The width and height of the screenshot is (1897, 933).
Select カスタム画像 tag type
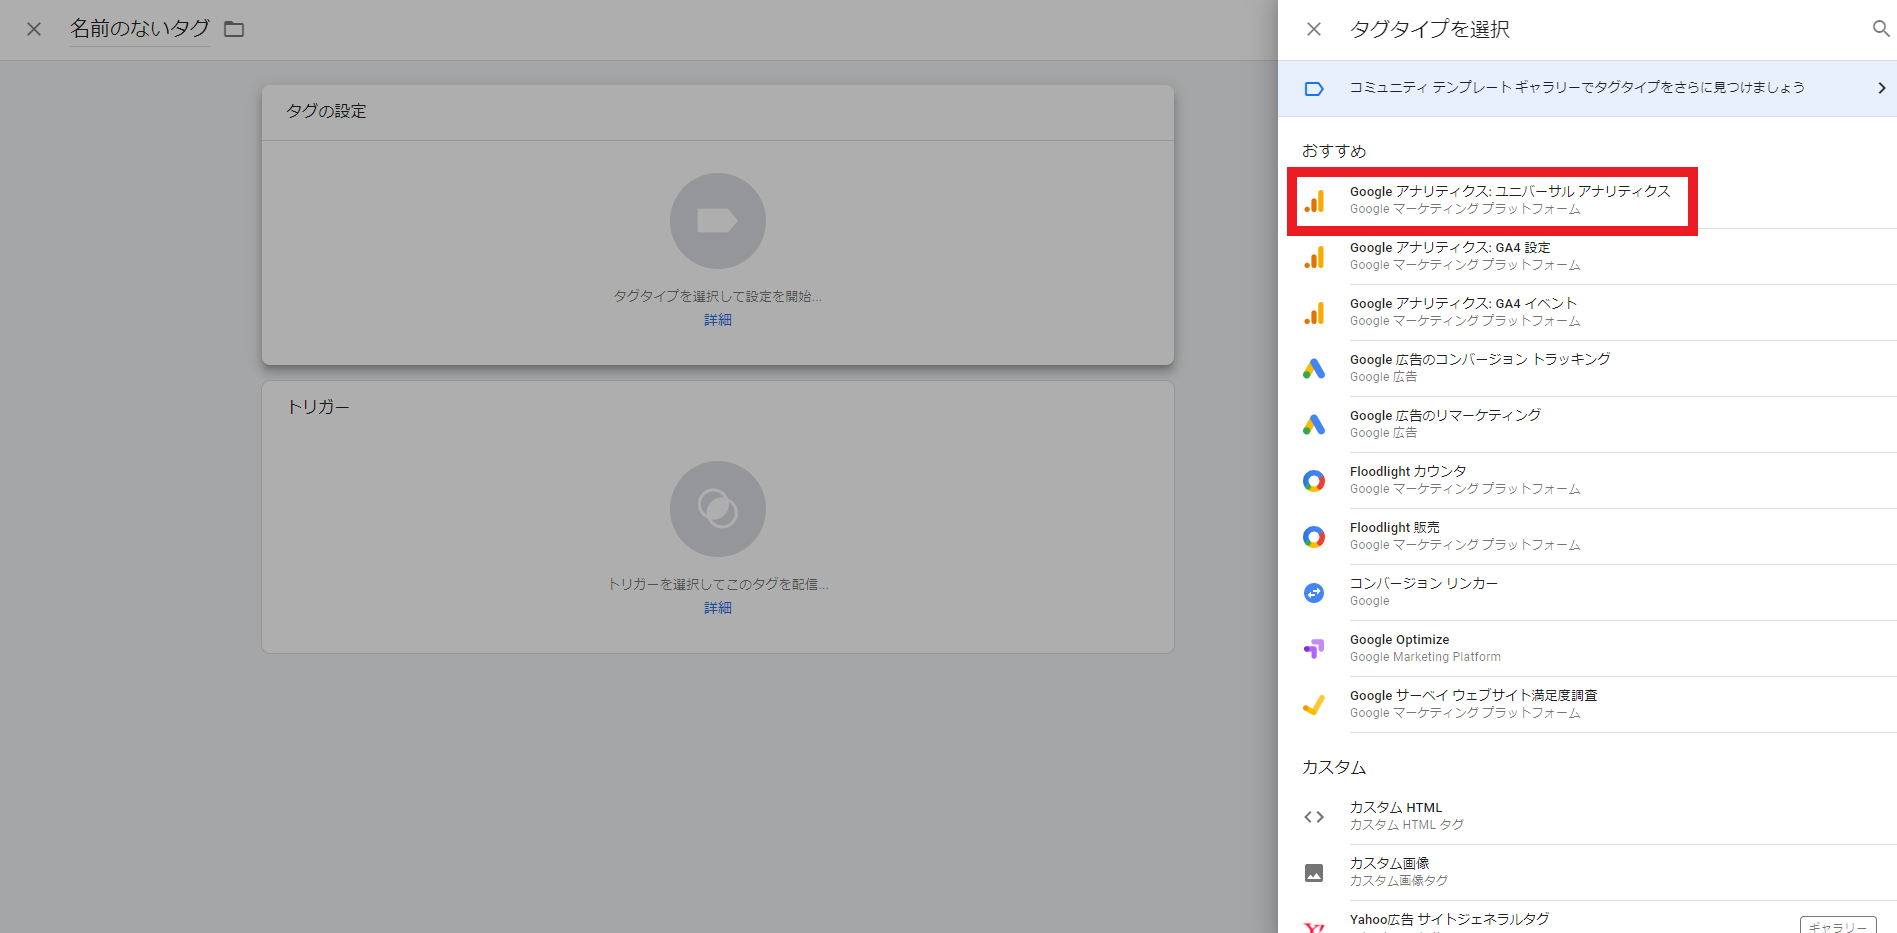pos(1587,872)
